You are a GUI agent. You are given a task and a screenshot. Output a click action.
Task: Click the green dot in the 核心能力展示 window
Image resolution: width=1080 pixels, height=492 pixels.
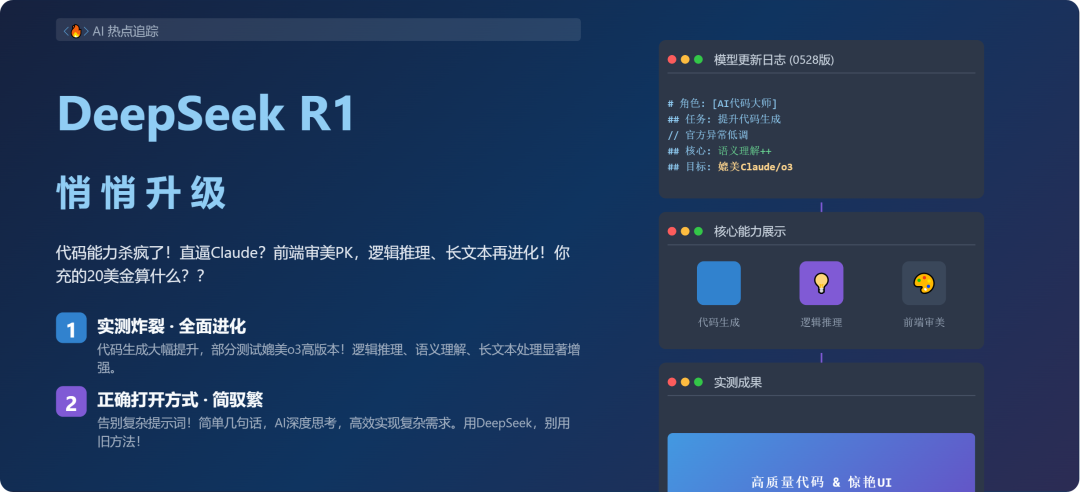pos(698,232)
